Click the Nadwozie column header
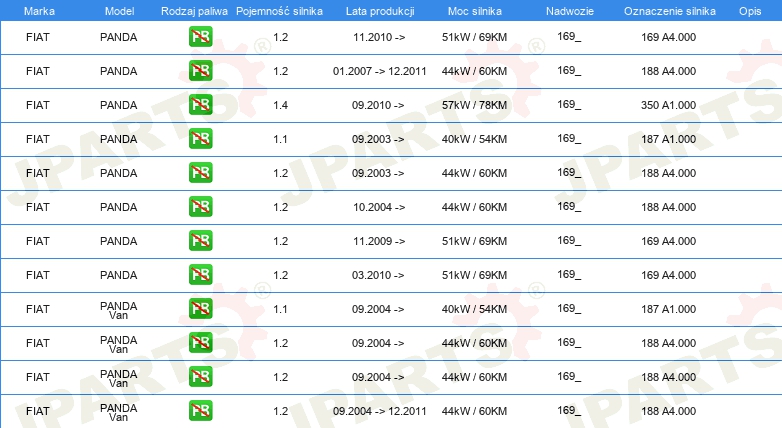The height and width of the screenshot is (428, 782). coord(570,11)
